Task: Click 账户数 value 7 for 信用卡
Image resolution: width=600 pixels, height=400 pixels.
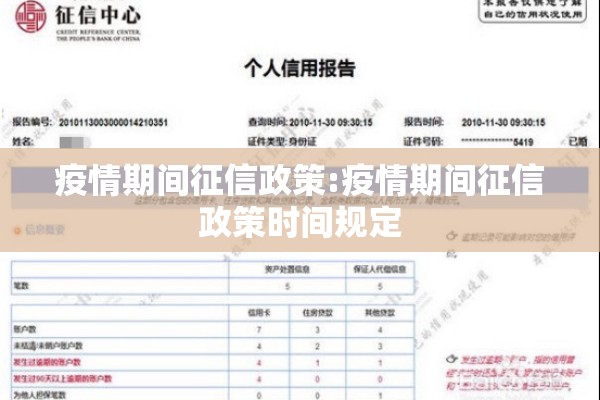Action: 259,330
